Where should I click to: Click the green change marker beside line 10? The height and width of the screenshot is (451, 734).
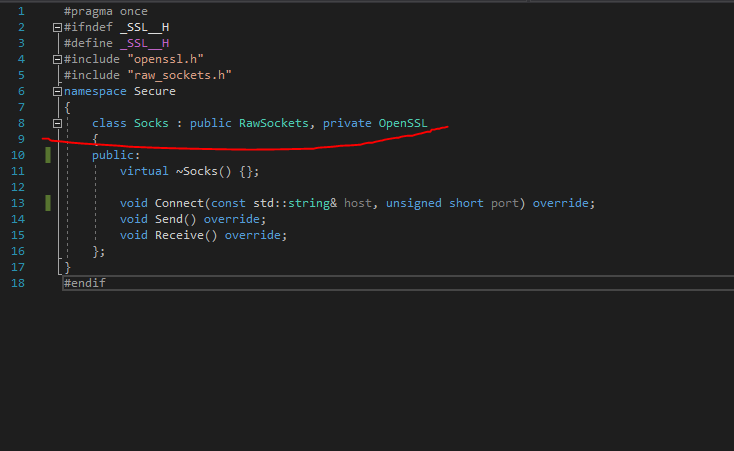click(48, 155)
